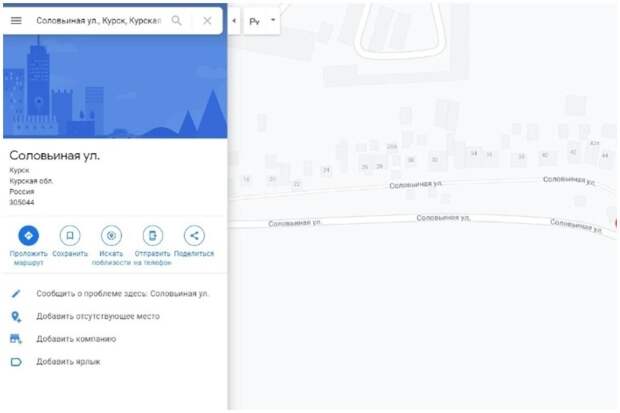Click the postal code 305044
Viewport: 620px width, 413px height.
pyautogui.click(x=22, y=202)
